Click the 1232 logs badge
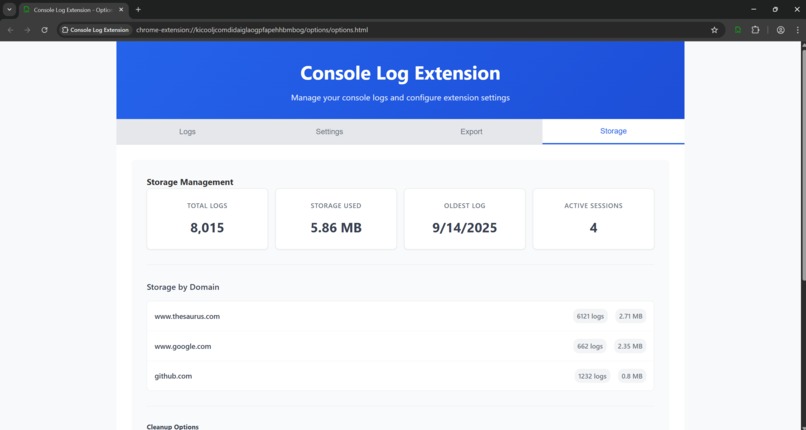 592,376
